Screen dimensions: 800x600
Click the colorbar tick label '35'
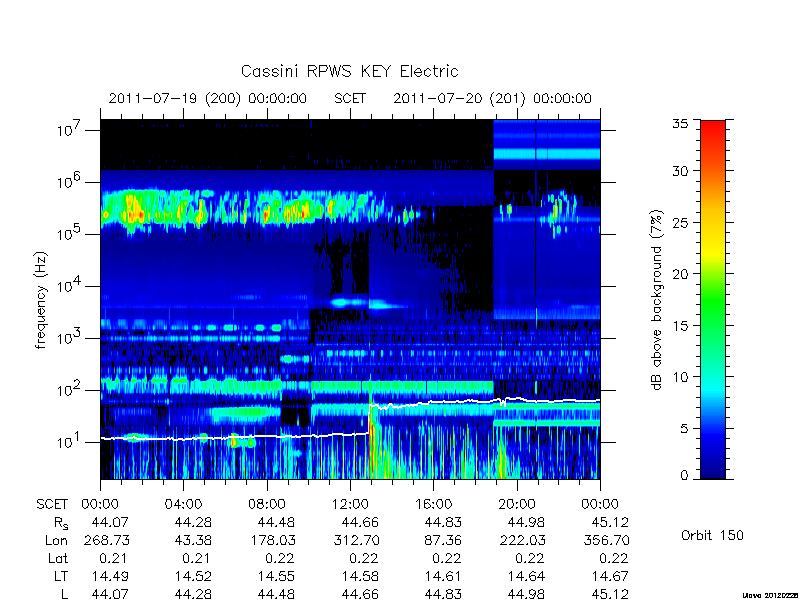(680, 124)
